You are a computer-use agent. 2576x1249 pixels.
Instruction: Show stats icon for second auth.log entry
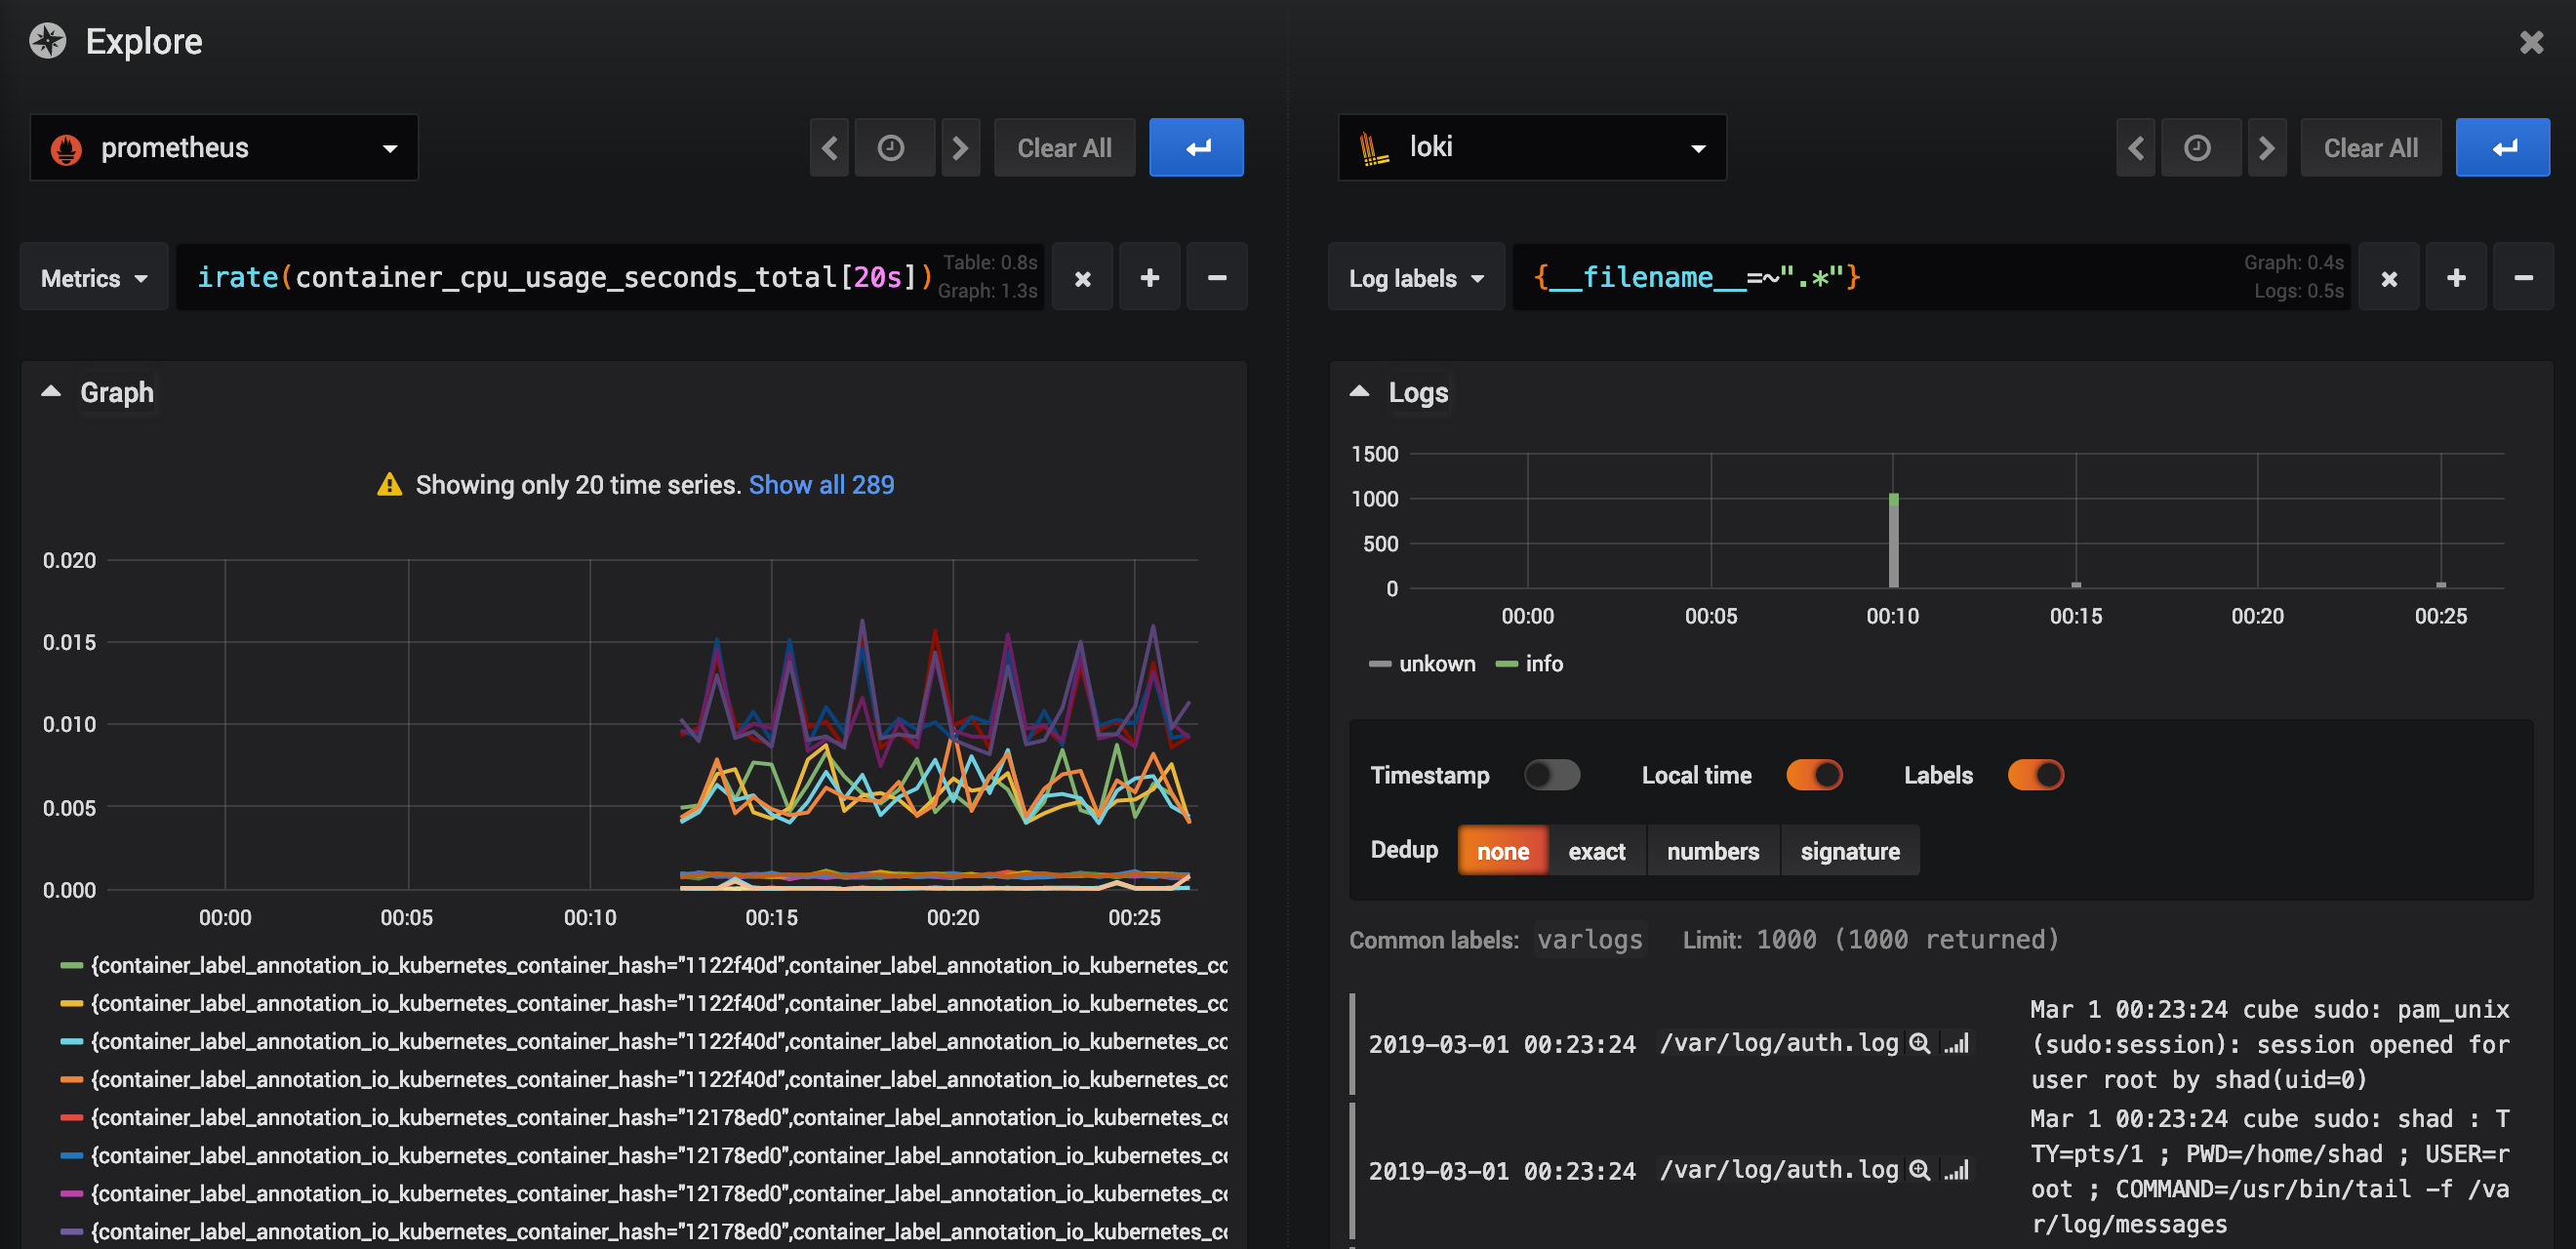tap(1957, 1170)
